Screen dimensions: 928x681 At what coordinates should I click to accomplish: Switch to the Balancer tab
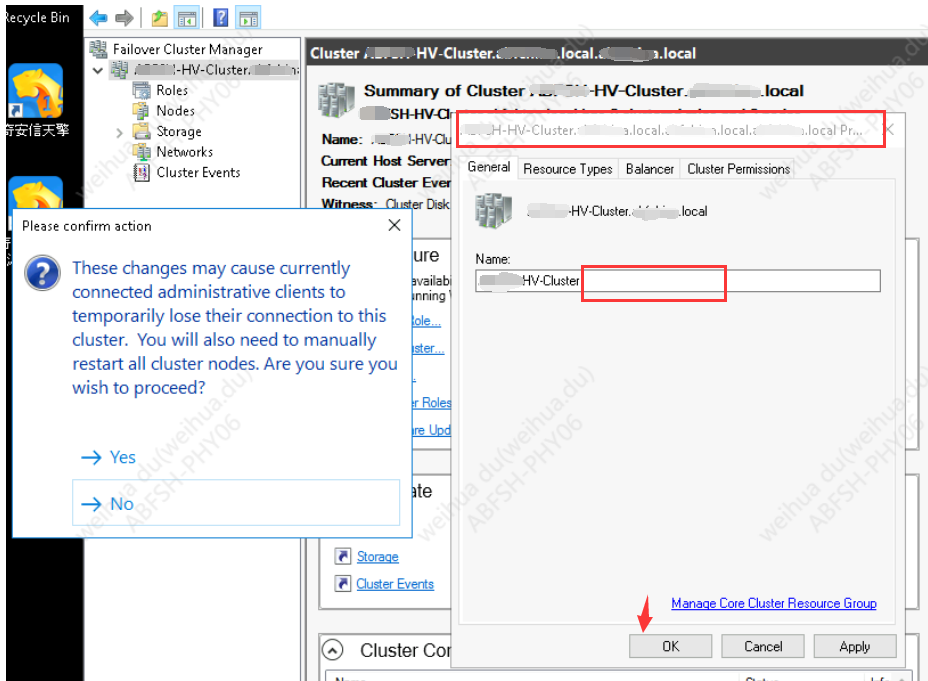[649, 169]
